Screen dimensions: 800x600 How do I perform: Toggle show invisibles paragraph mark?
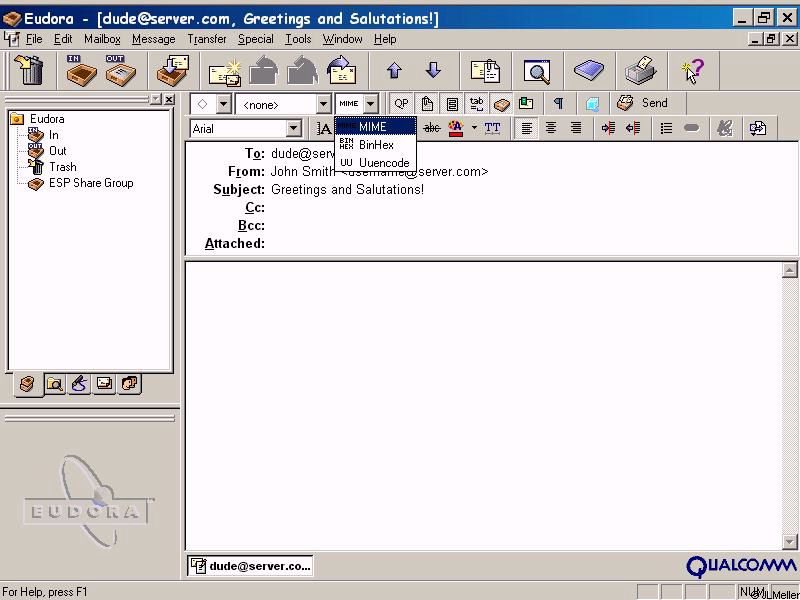558,104
